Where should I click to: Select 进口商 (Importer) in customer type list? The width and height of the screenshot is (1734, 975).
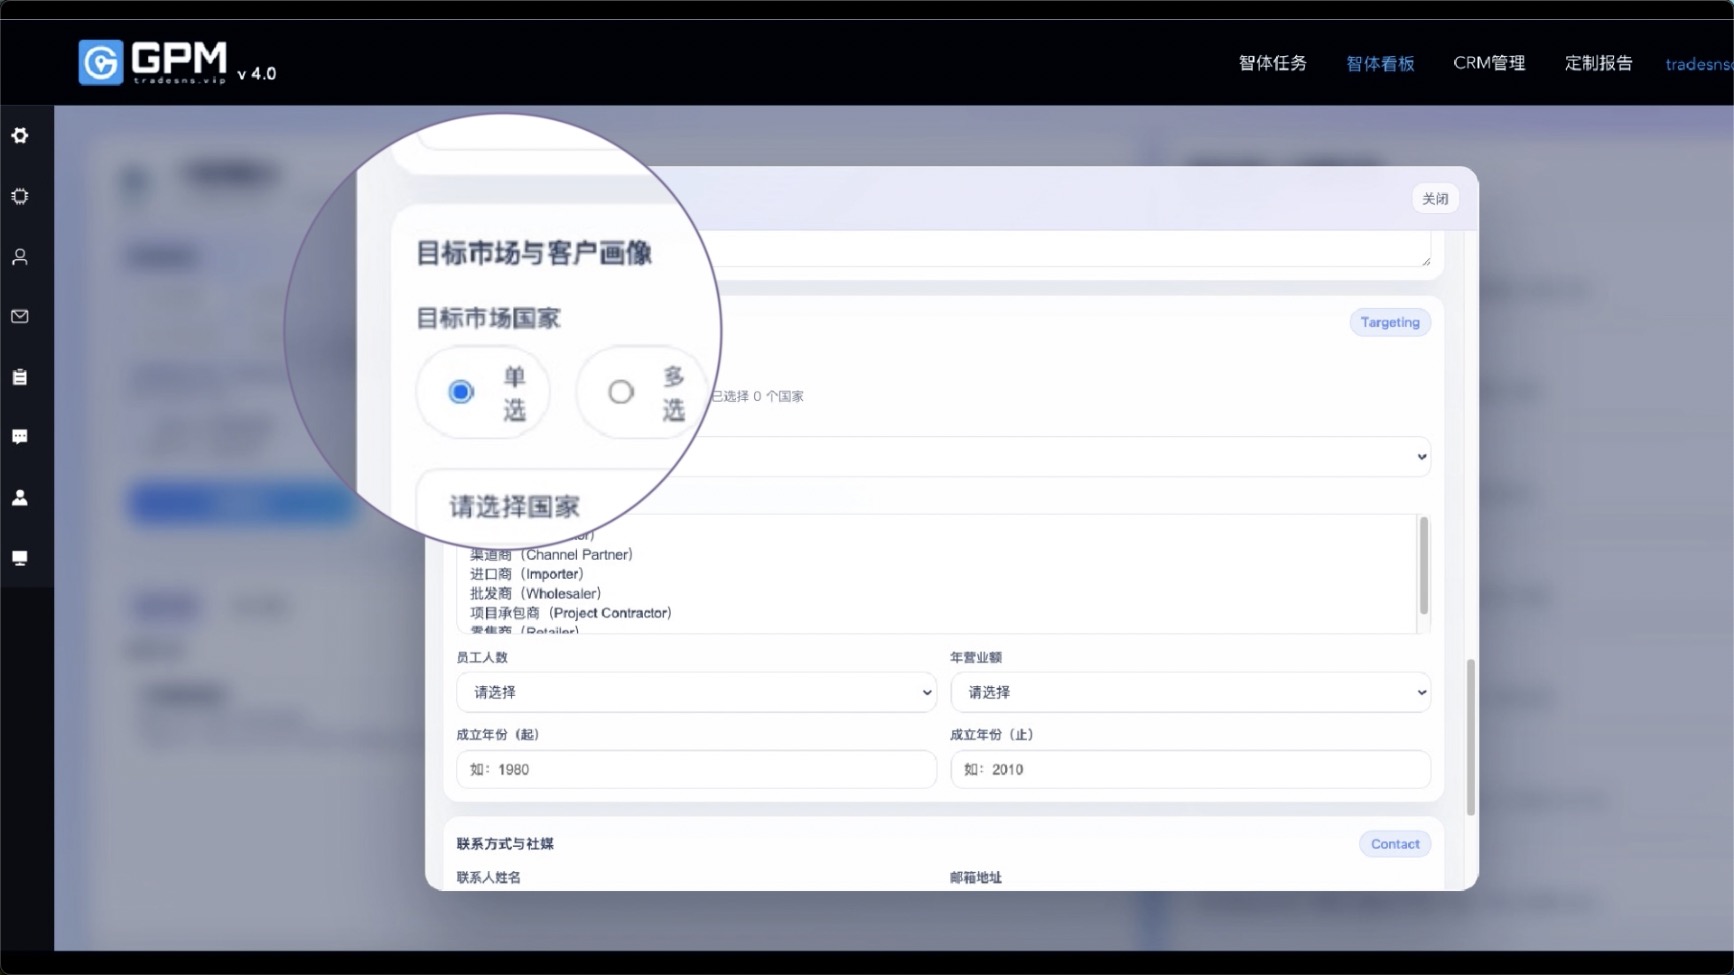[x=527, y=574]
